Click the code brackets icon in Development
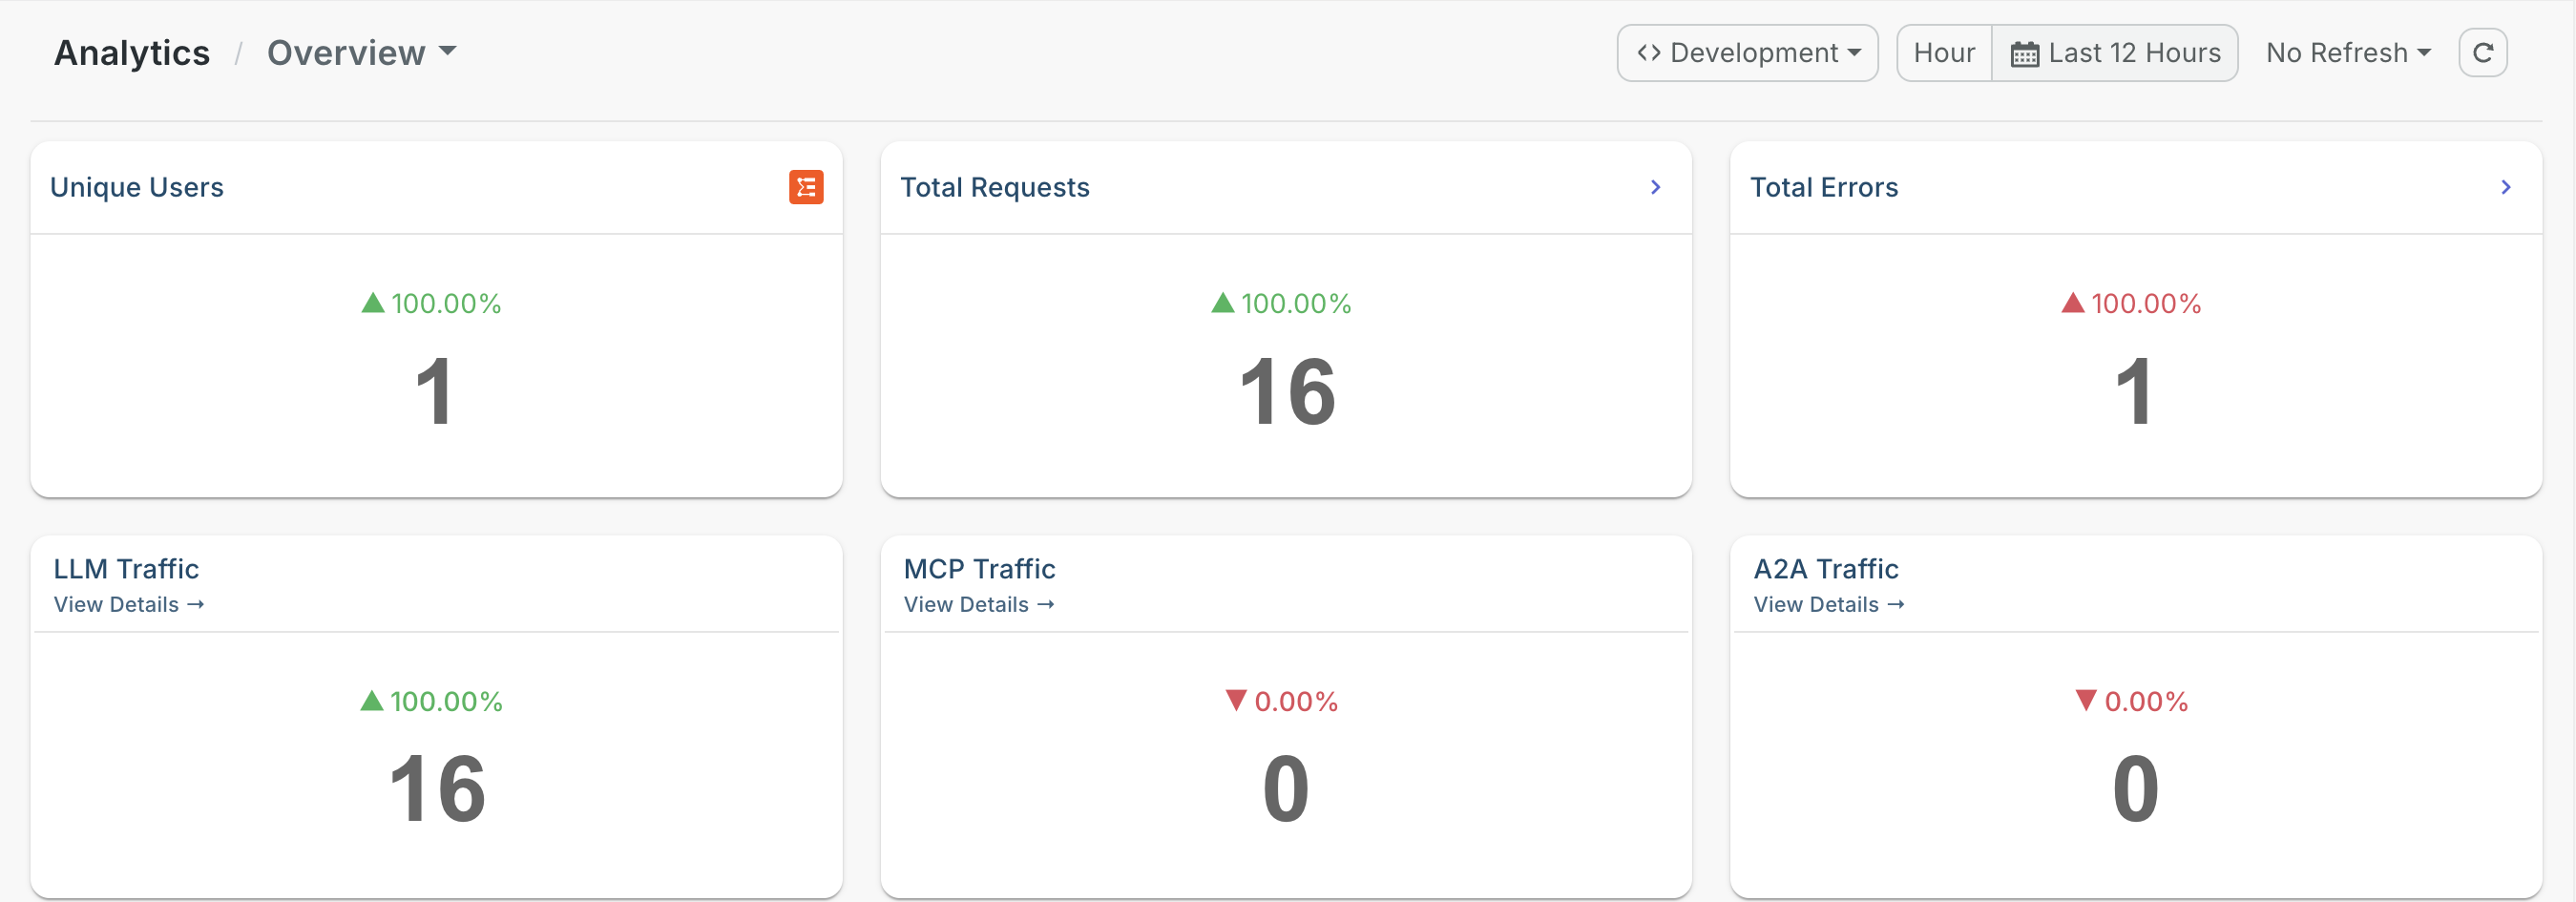Screen dimensions: 2576x902 pos(1649,53)
